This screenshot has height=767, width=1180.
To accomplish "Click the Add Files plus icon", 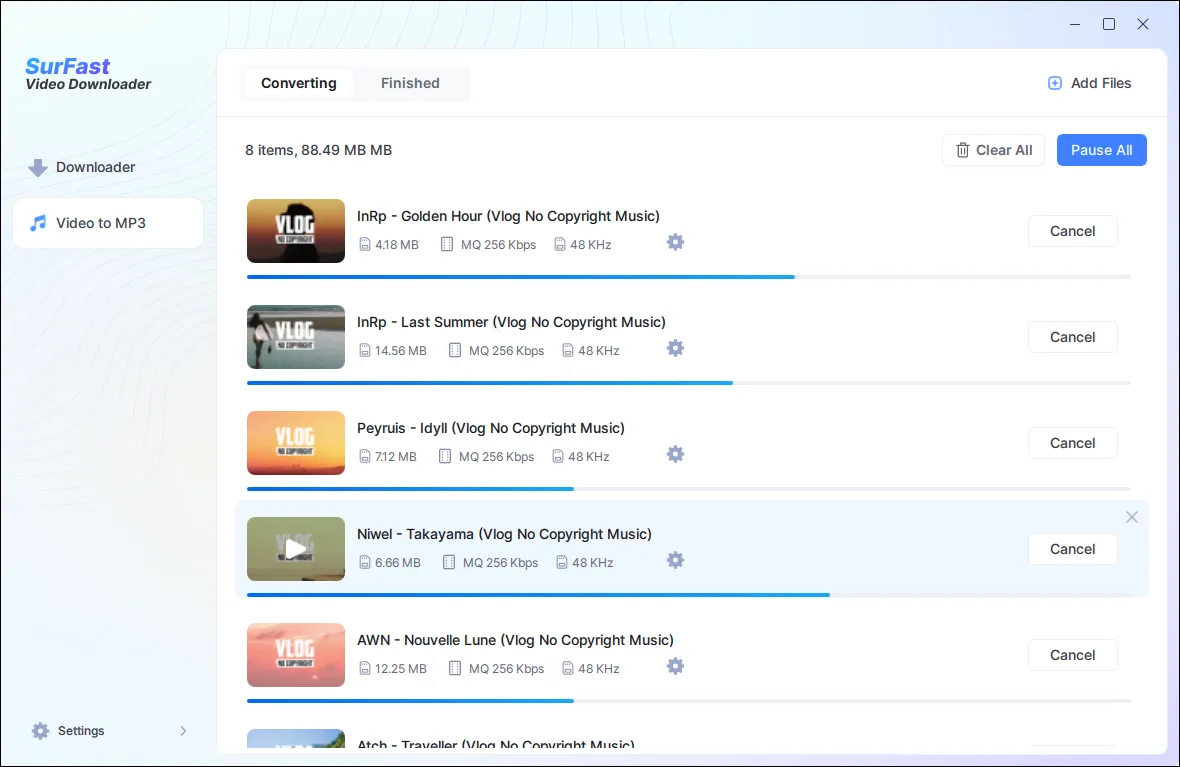I will click(x=1054, y=83).
